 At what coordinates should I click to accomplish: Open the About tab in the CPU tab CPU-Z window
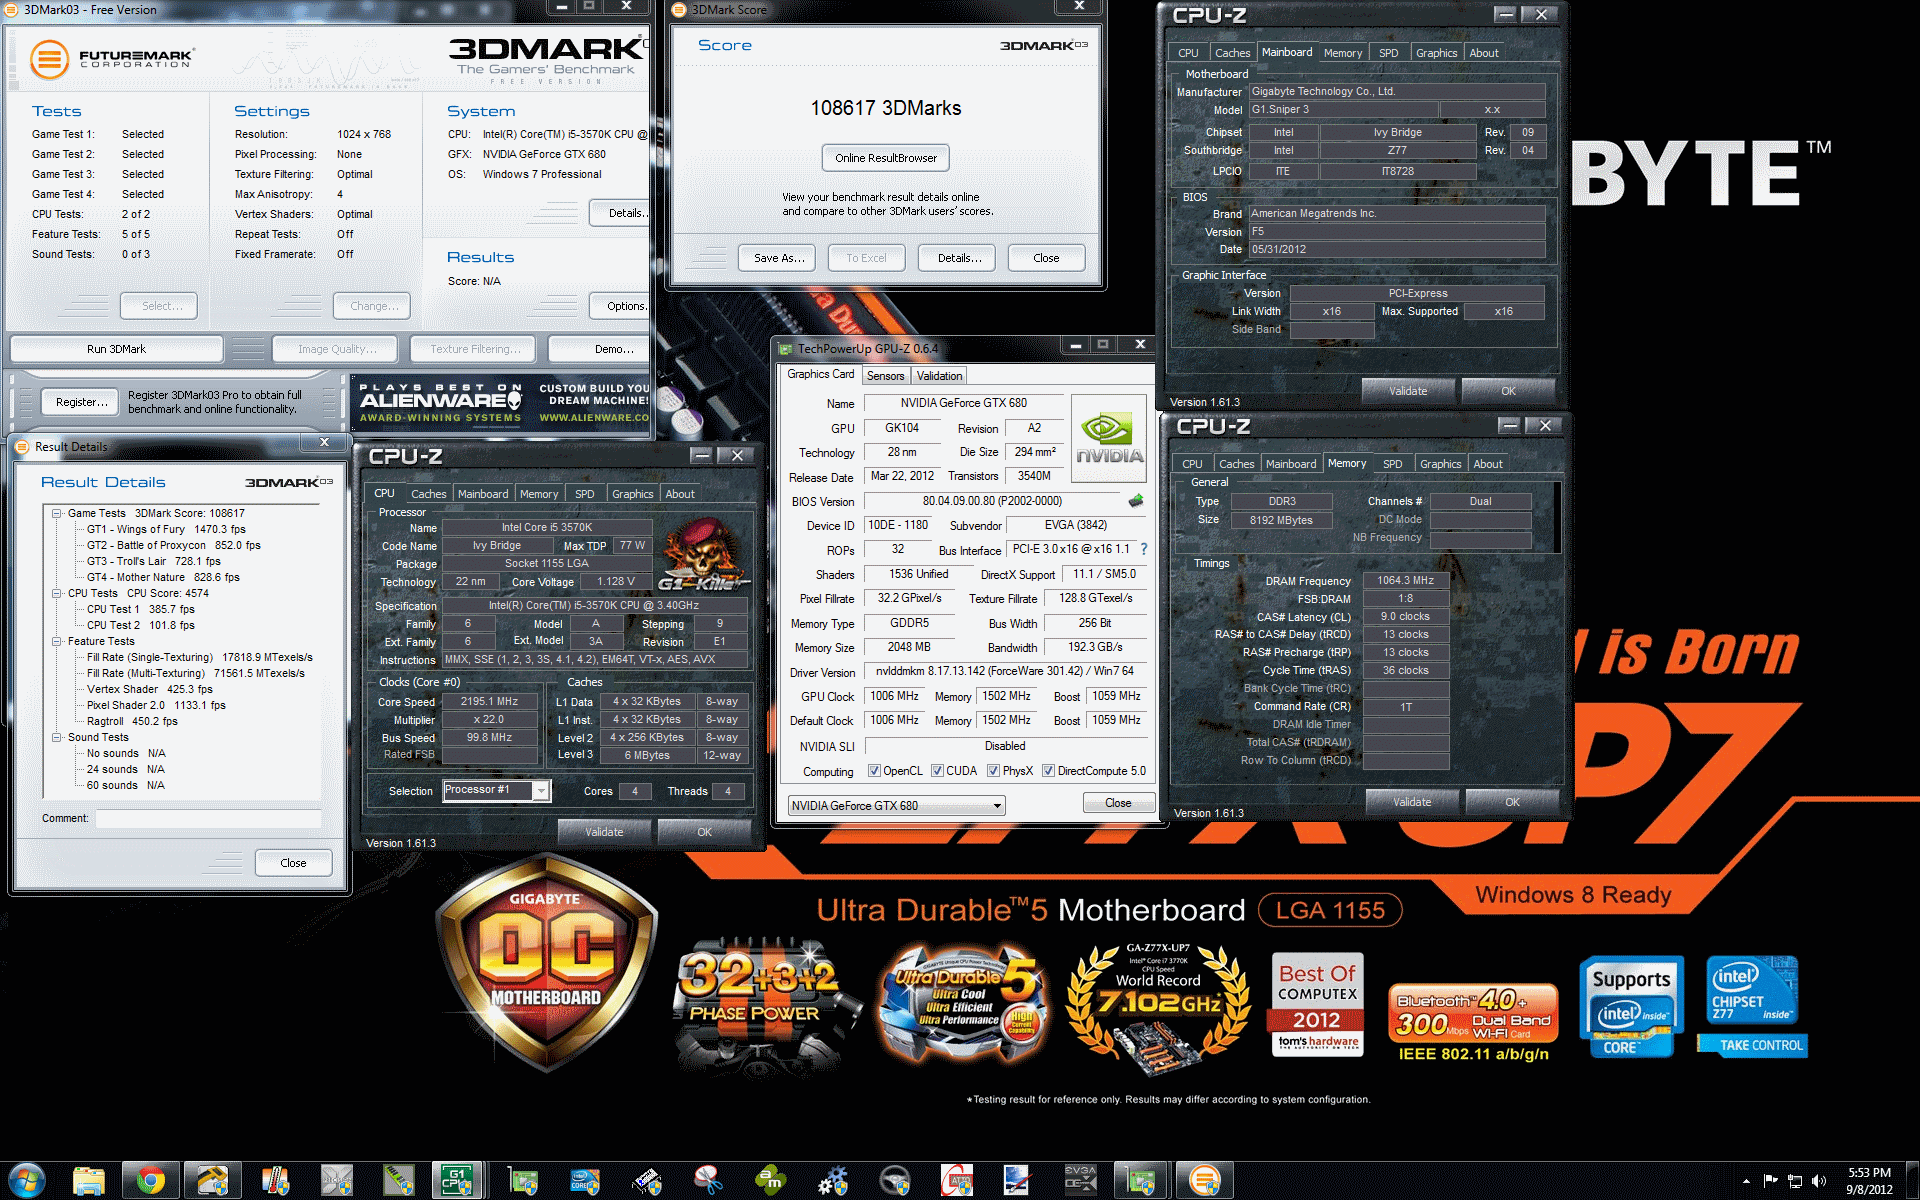(x=680, y=494)
